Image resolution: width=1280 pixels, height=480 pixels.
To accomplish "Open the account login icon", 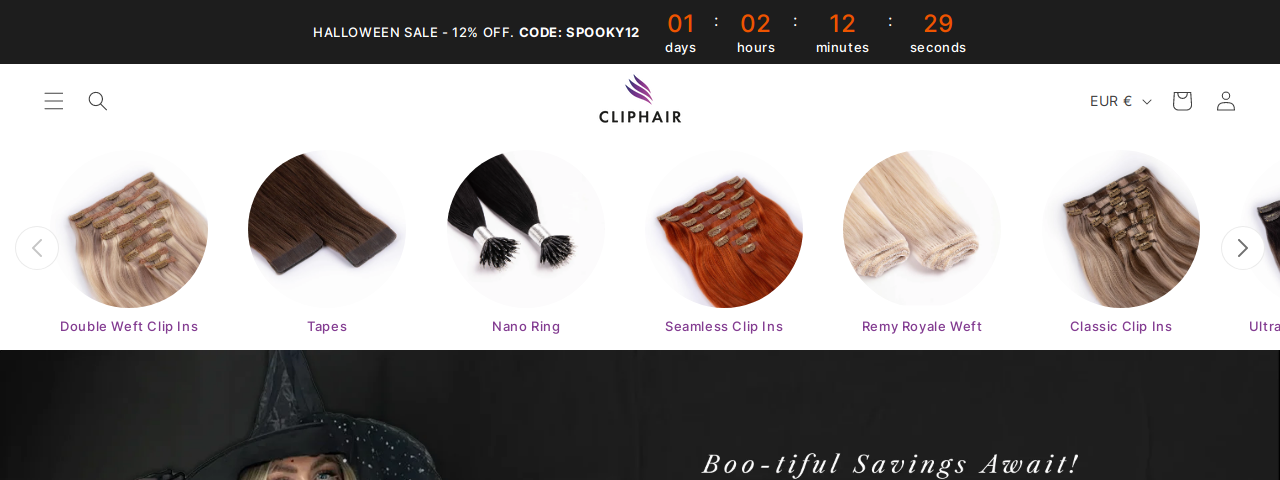I will [x=1226, y=101].
